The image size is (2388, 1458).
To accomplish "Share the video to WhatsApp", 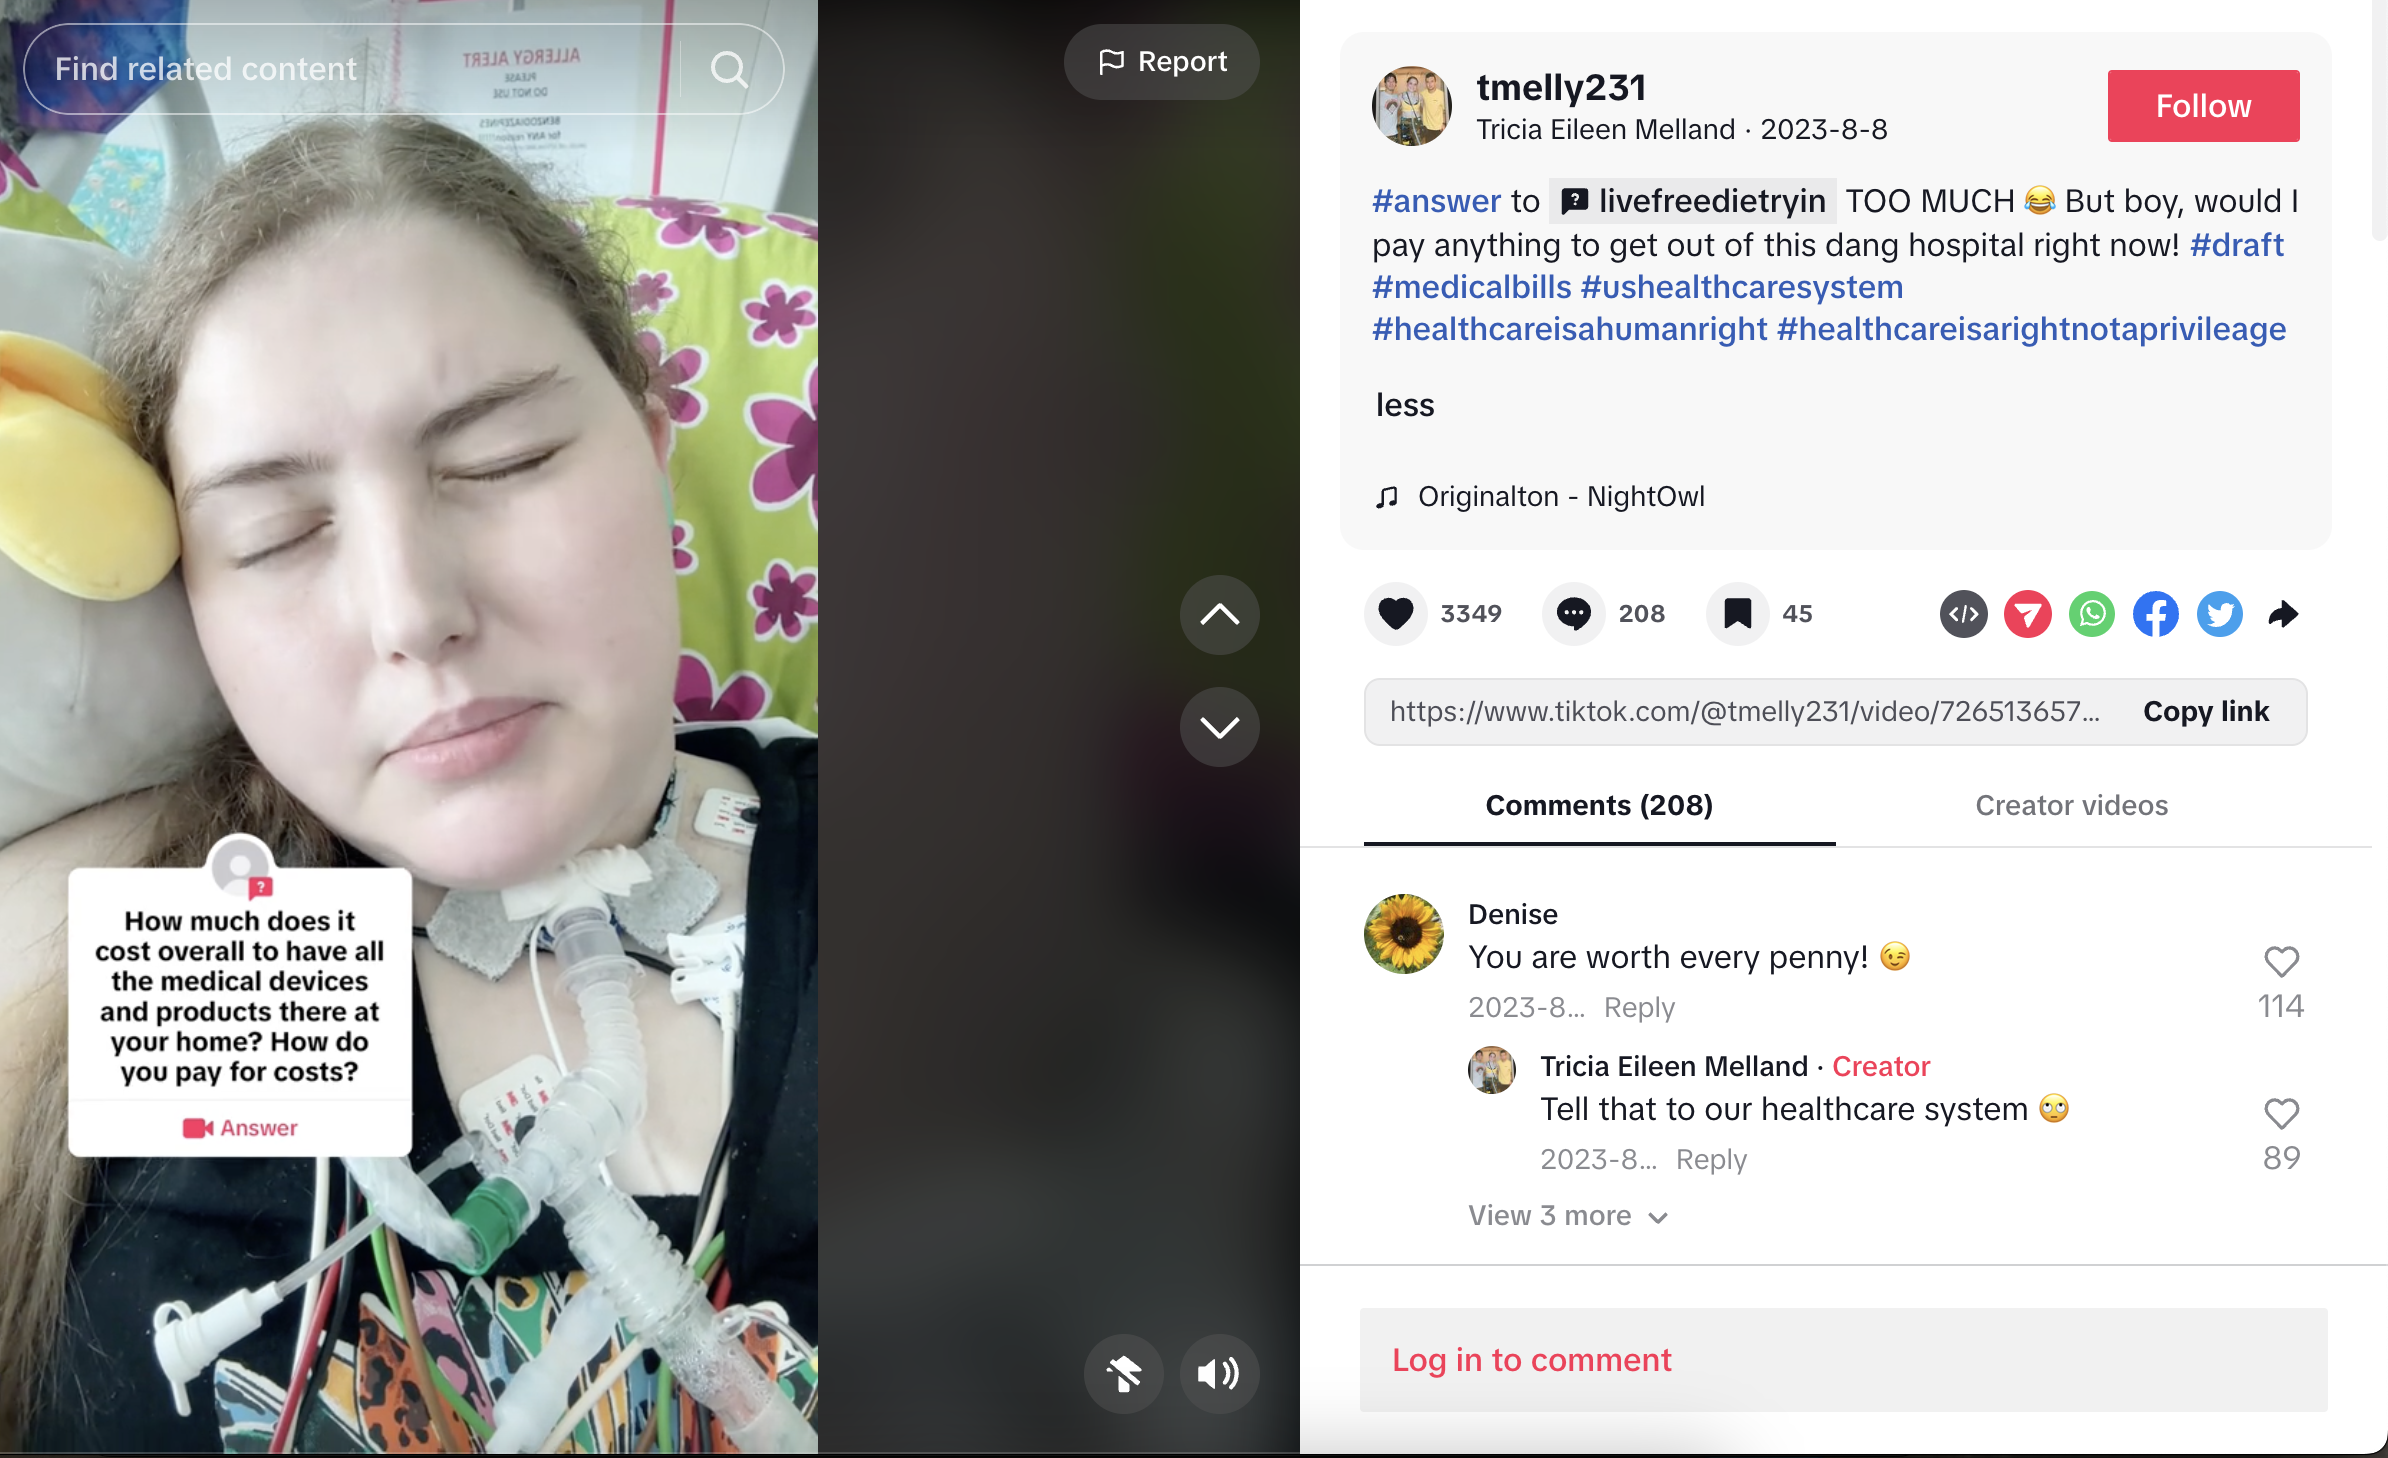I will click(2092, 614).
